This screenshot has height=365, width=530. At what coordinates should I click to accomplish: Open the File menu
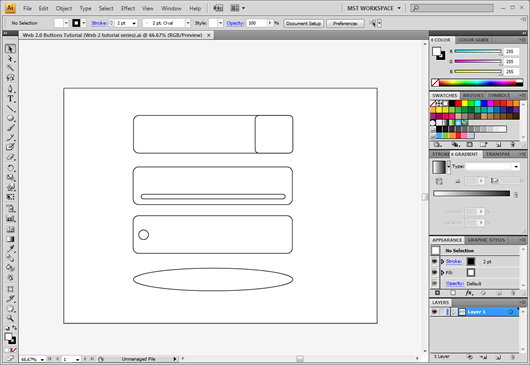point(27,8)
